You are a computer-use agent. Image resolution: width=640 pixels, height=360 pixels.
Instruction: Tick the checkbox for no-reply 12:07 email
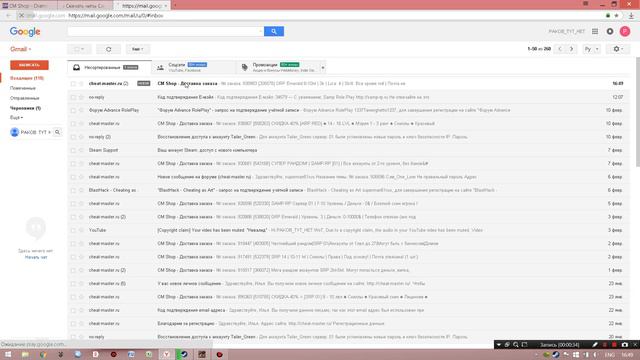[x=73, y=97]
